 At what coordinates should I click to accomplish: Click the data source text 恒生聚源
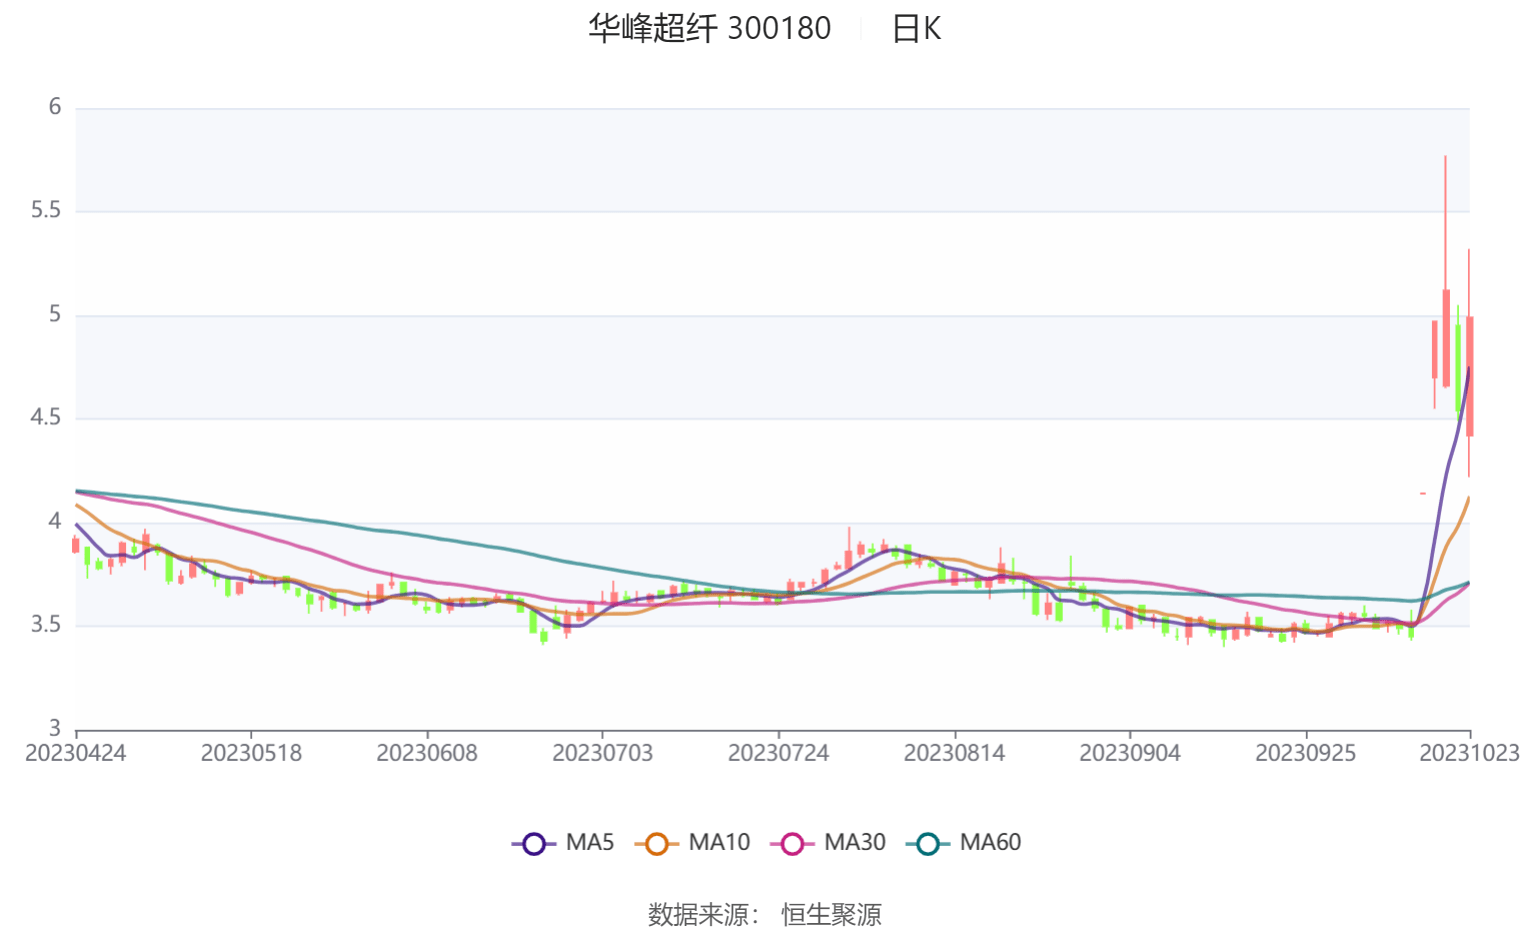click(832, 914)
